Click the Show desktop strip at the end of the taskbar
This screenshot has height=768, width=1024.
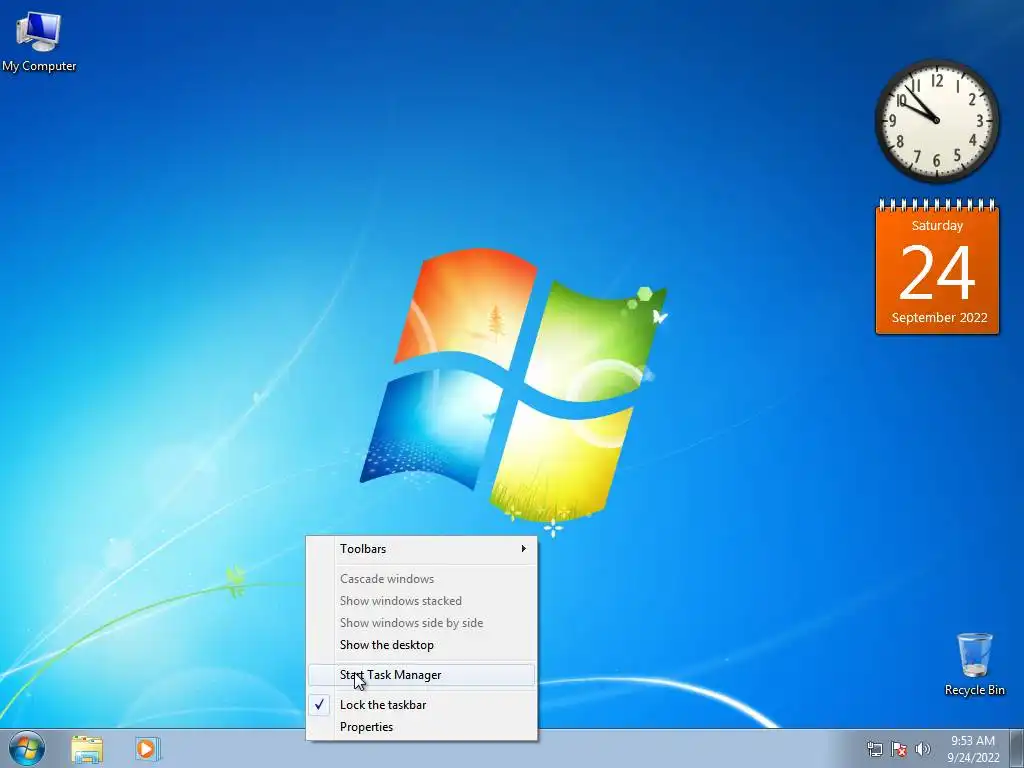click(x=1017, y=749)
